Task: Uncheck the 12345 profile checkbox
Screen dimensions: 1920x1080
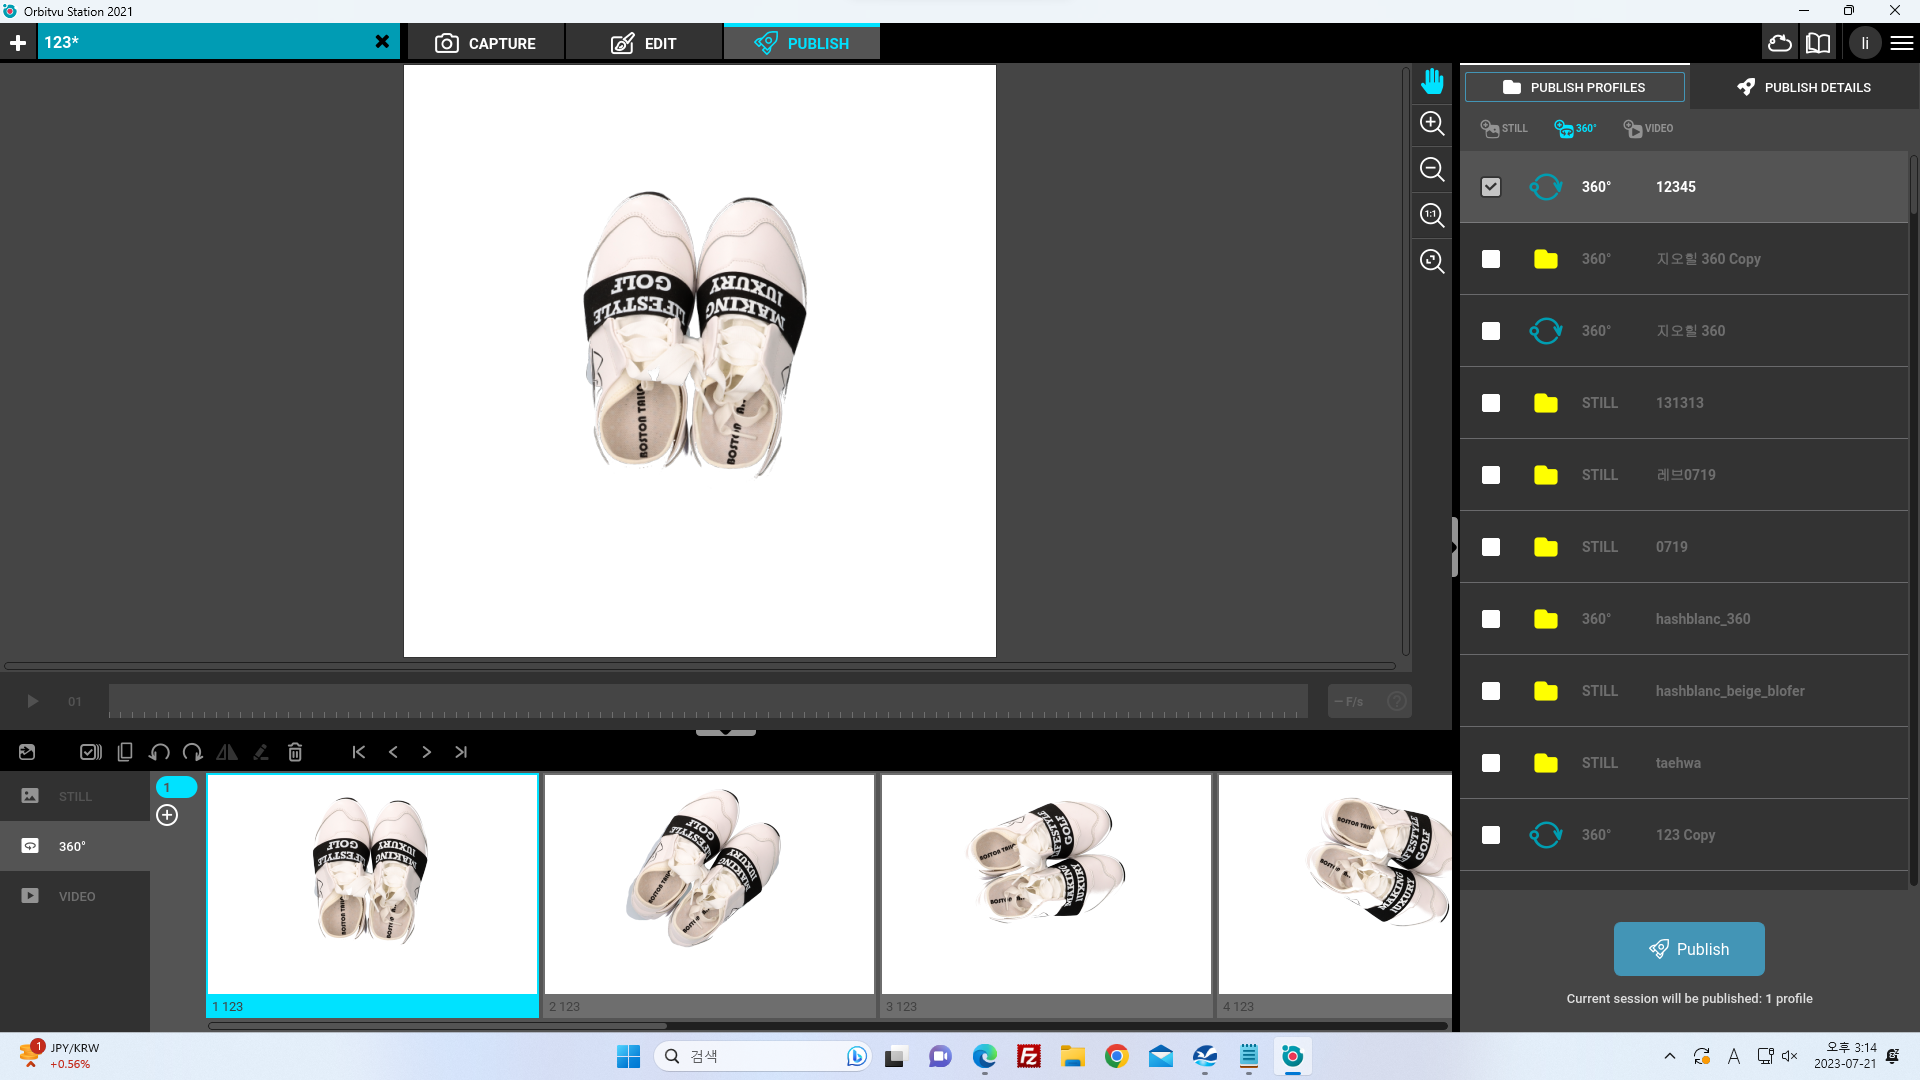Action: click(x=1491, y=187)
